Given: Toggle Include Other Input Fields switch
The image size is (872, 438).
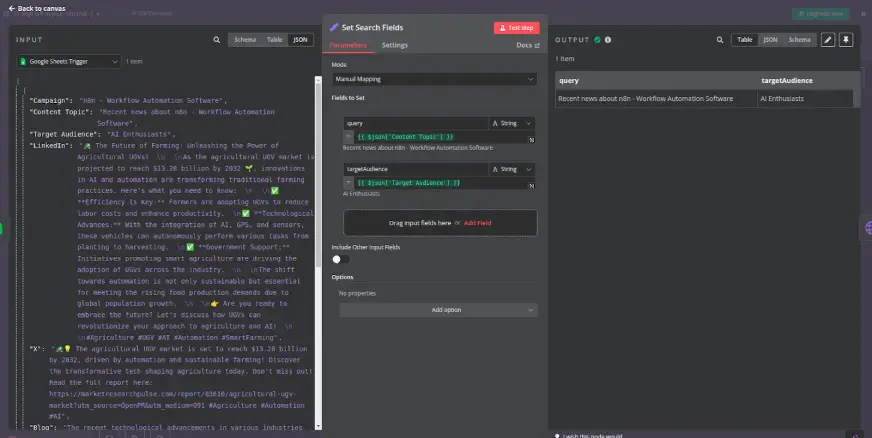Looking at the screenshot, I should pos(341,259).
